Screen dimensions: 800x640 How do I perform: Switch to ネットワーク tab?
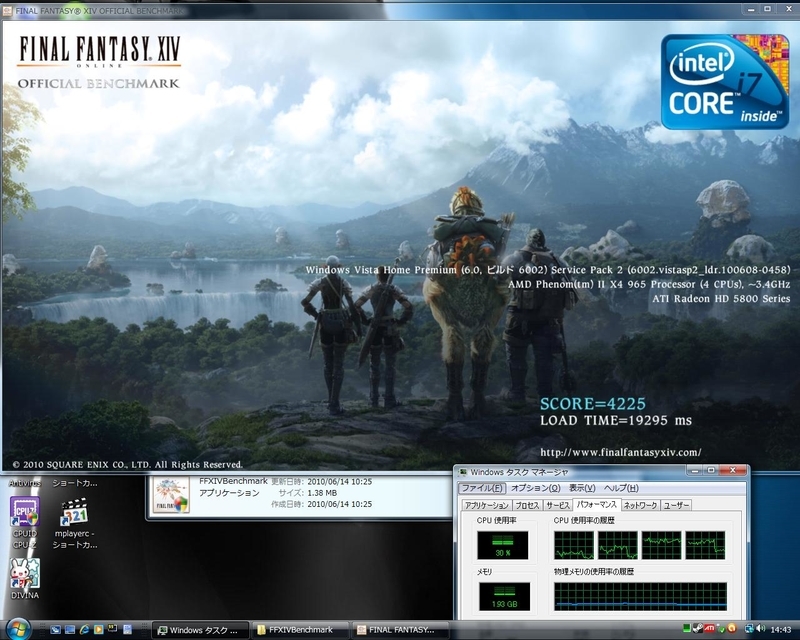coord(640,505)
